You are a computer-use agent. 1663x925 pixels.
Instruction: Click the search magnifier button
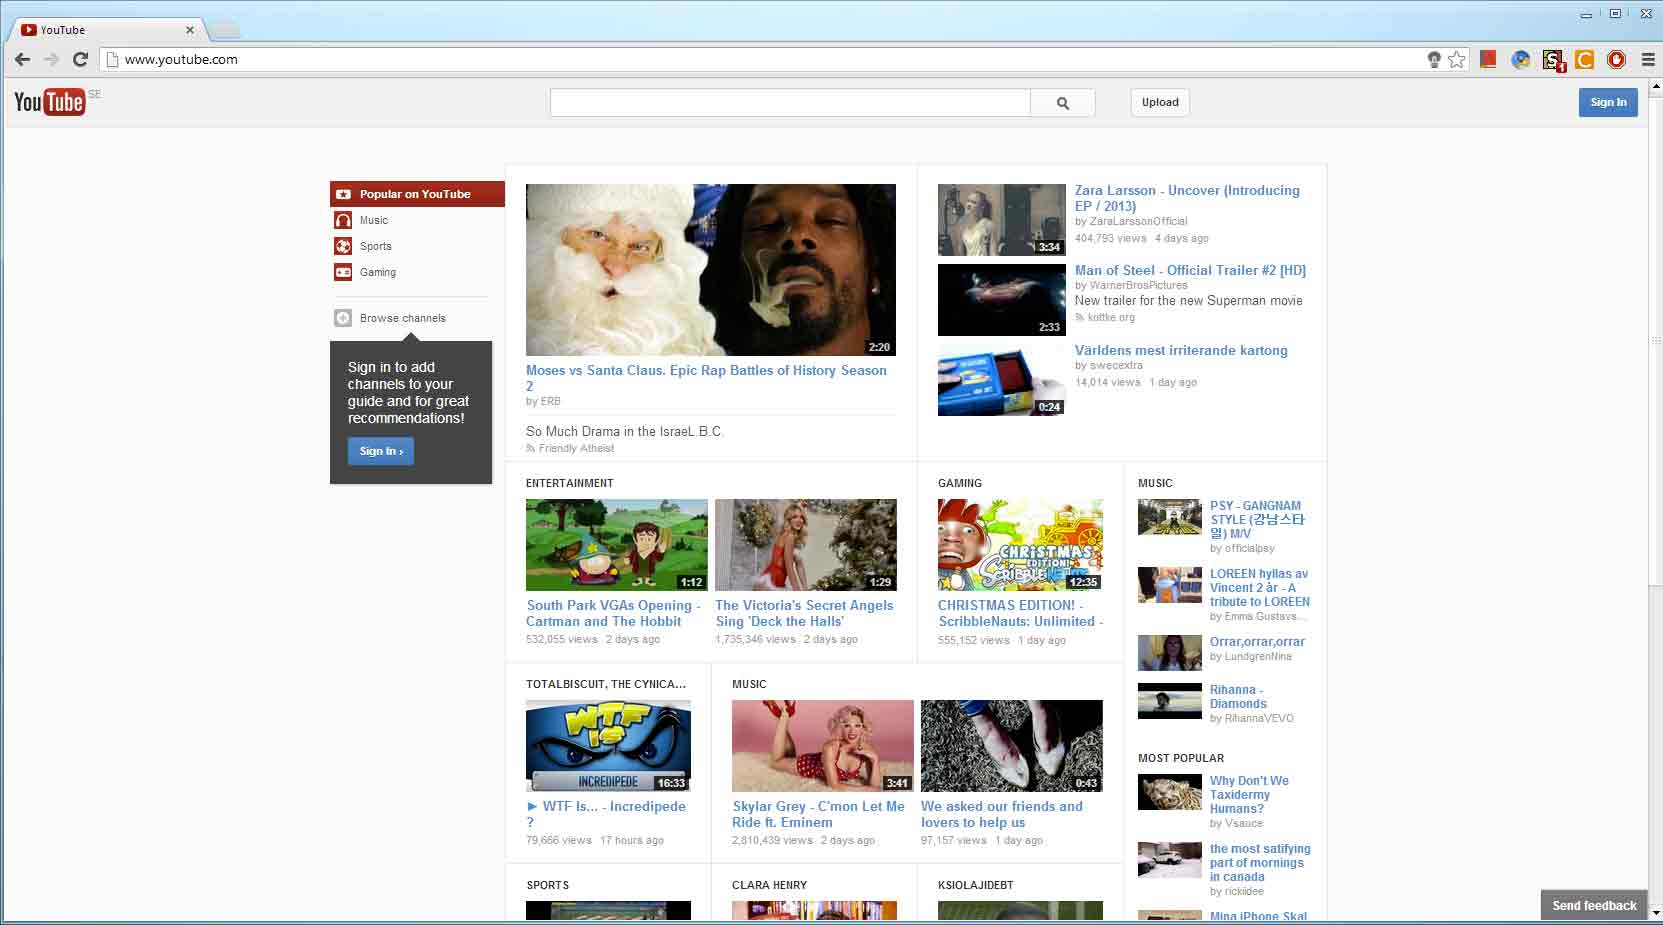click(x=1063, y=102)
